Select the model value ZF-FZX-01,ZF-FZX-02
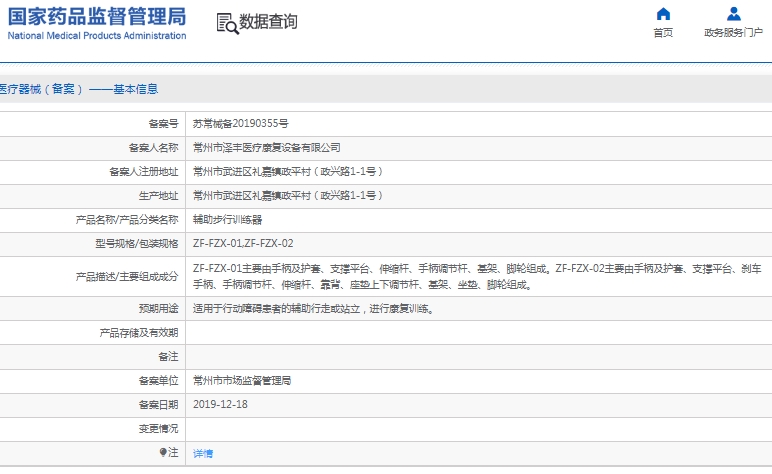The width and height of the screenshot is (772, 474). click(x=243, y=244)
